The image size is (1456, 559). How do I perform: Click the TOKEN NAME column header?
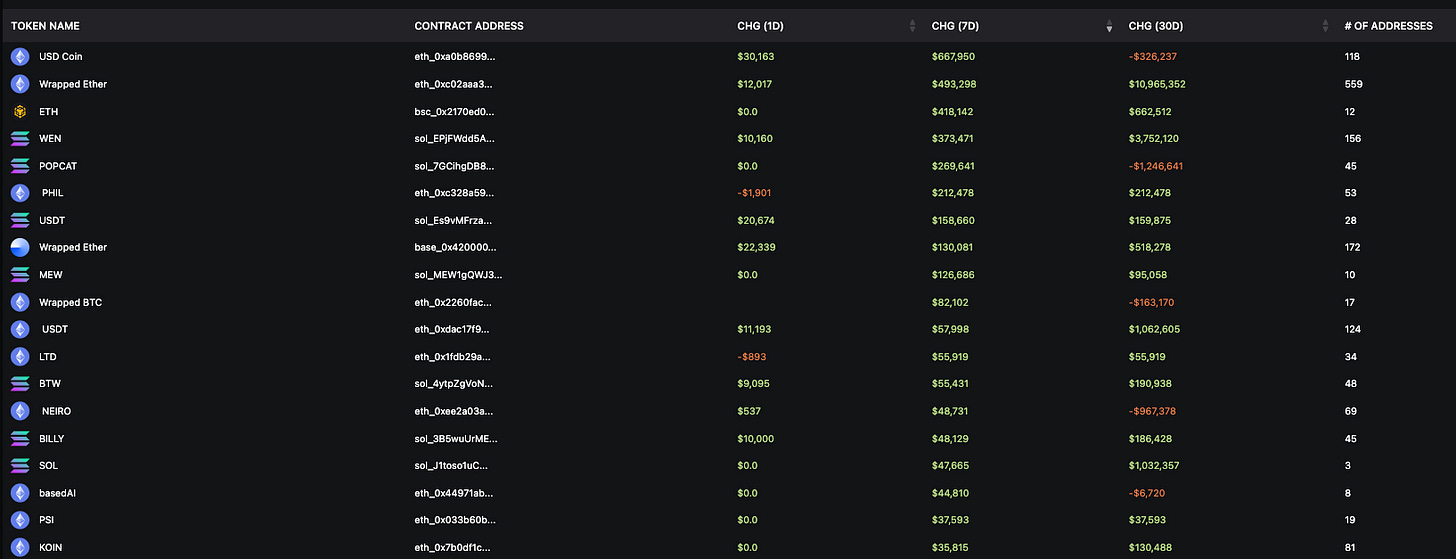point(45,26)
